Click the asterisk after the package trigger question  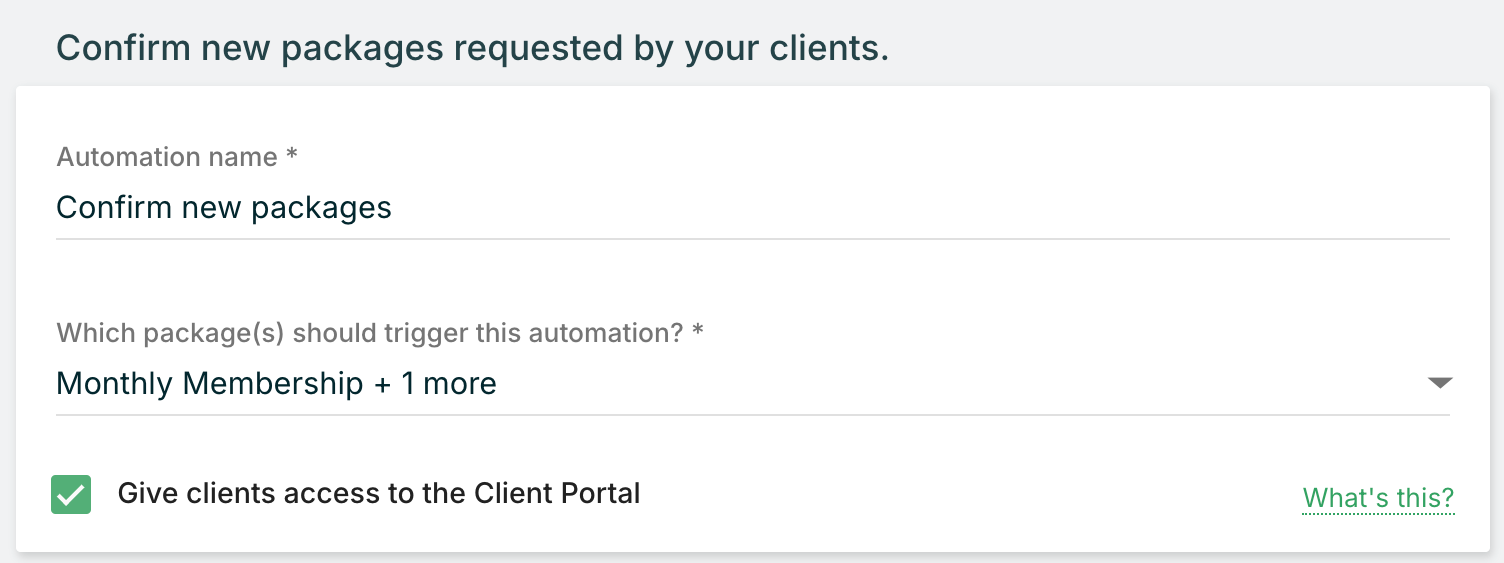point(698,332)
